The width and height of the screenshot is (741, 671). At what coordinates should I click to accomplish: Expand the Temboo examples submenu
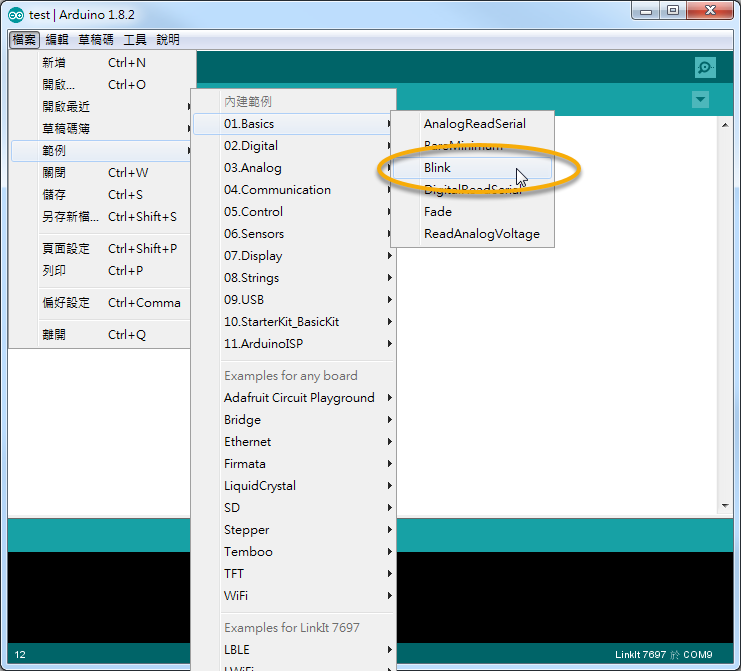pyautogui.click(x=294, y=552)
